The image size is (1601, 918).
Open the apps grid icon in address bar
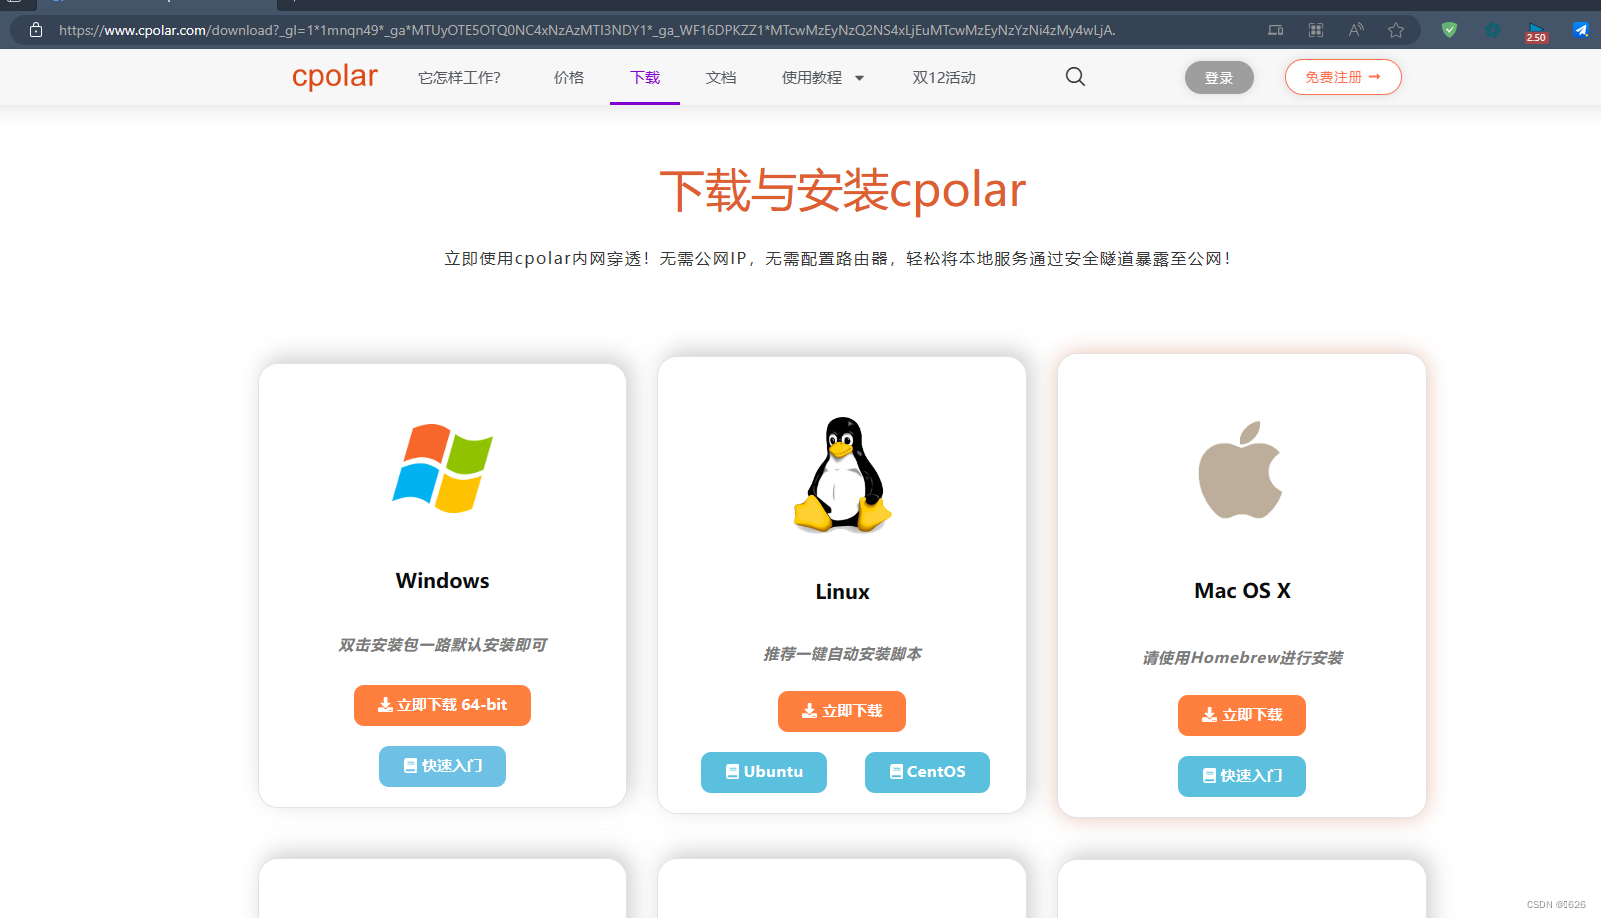[x=1316, y=30]
